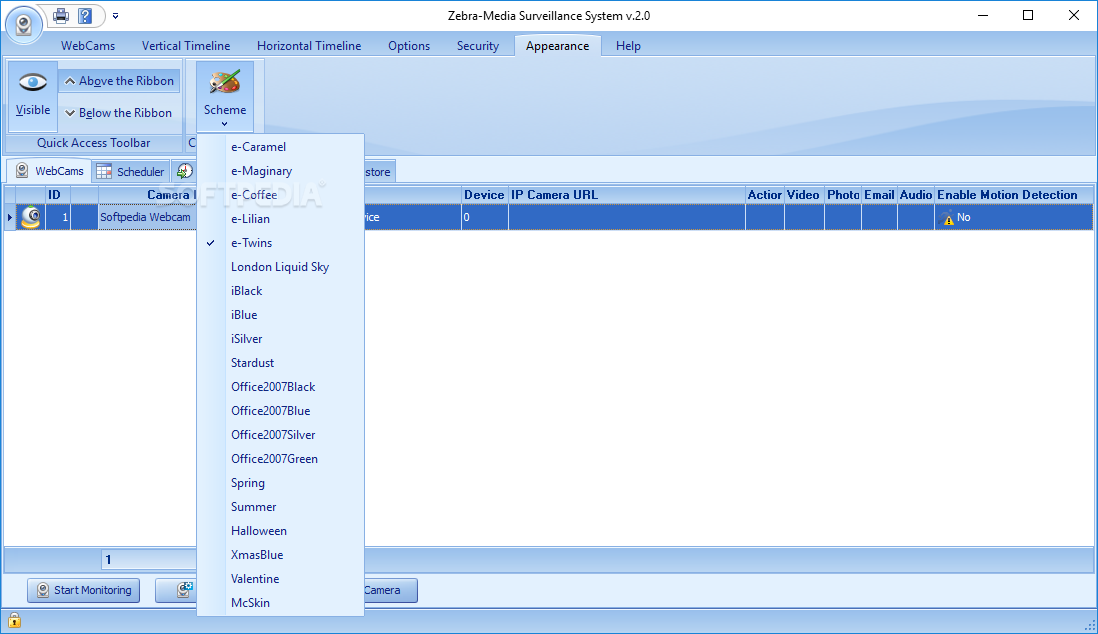Viewport: 1098px width, 634px height.
Task: Open the Options ribbon tab
Action: click(409, 46)
